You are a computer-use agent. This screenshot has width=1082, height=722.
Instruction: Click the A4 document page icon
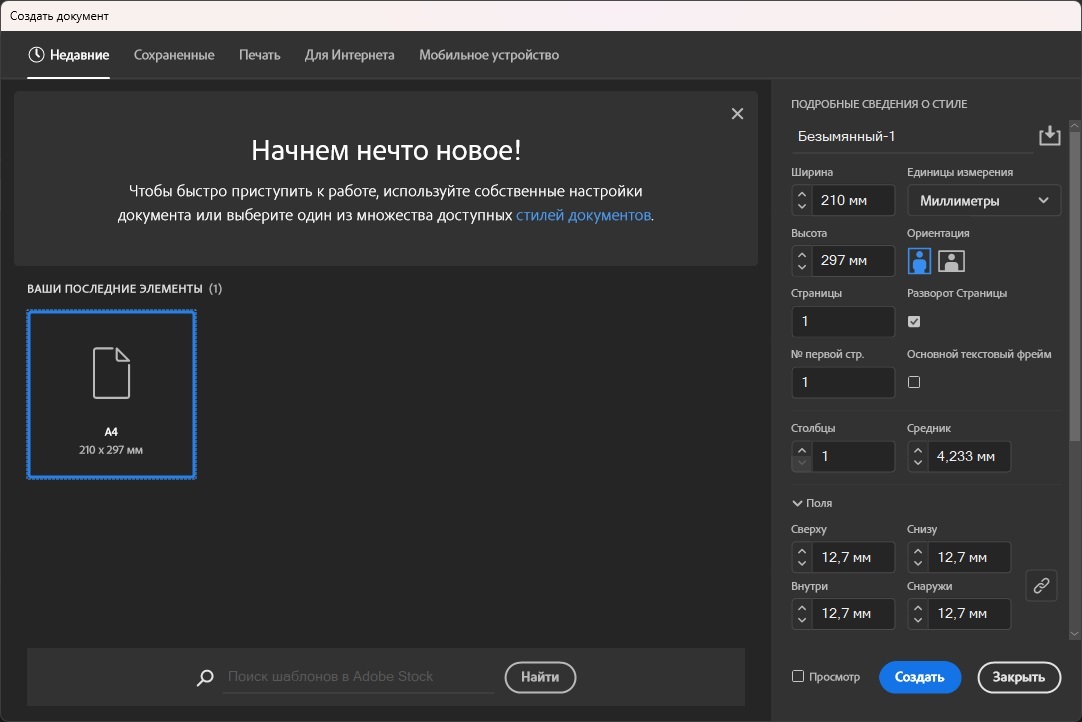112,373
